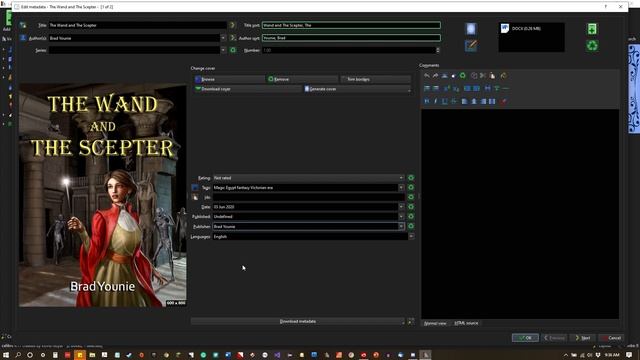The width and height of the screenshot is (640, 360).
Task: Switch to the Normal view tab
Action: pyautogui.click(x=435, y=323)
